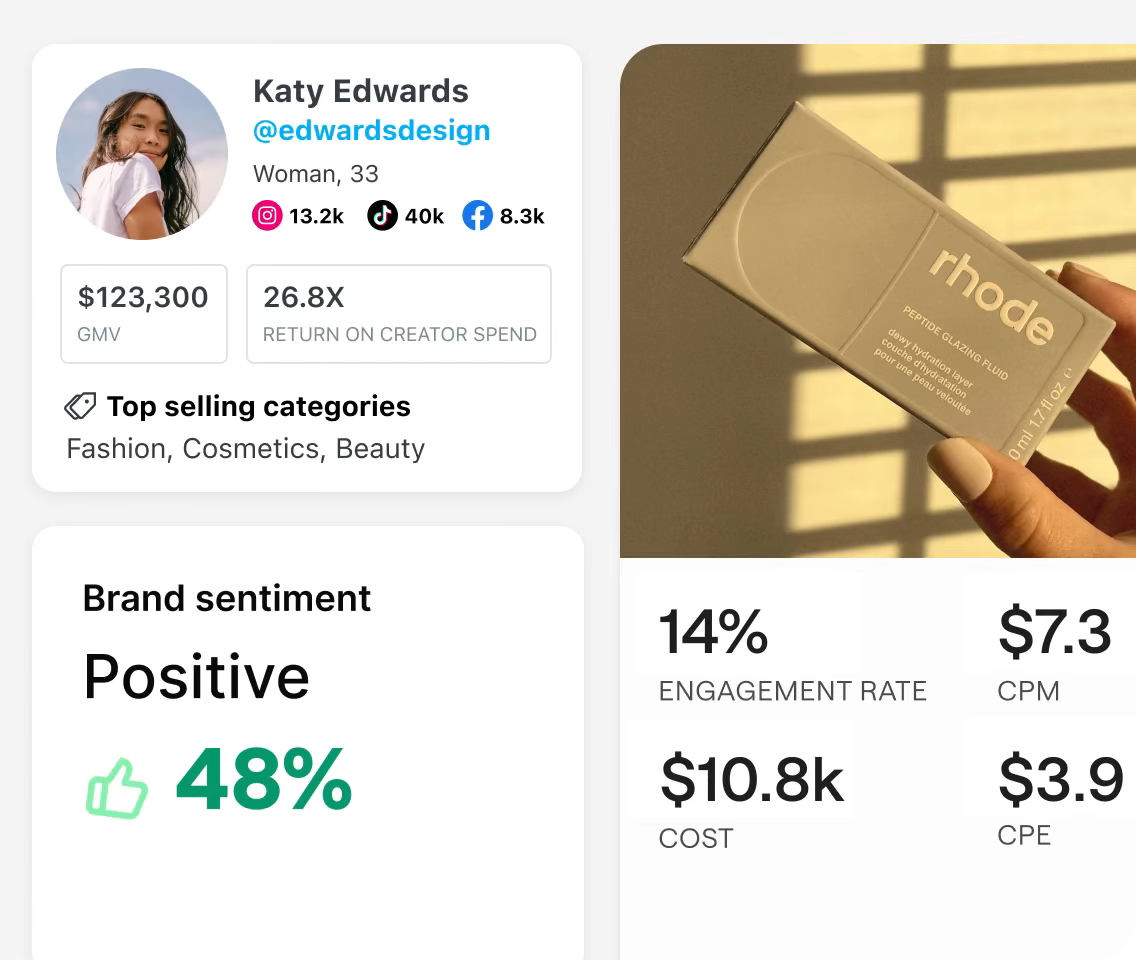Click the Positive sentiment label
Screen dimensions: 1136x960
coord(197,678)
